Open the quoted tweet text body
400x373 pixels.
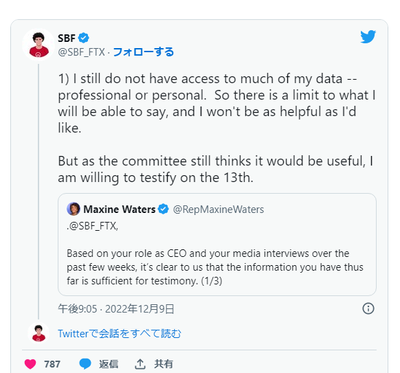click(x=215, y=267)
